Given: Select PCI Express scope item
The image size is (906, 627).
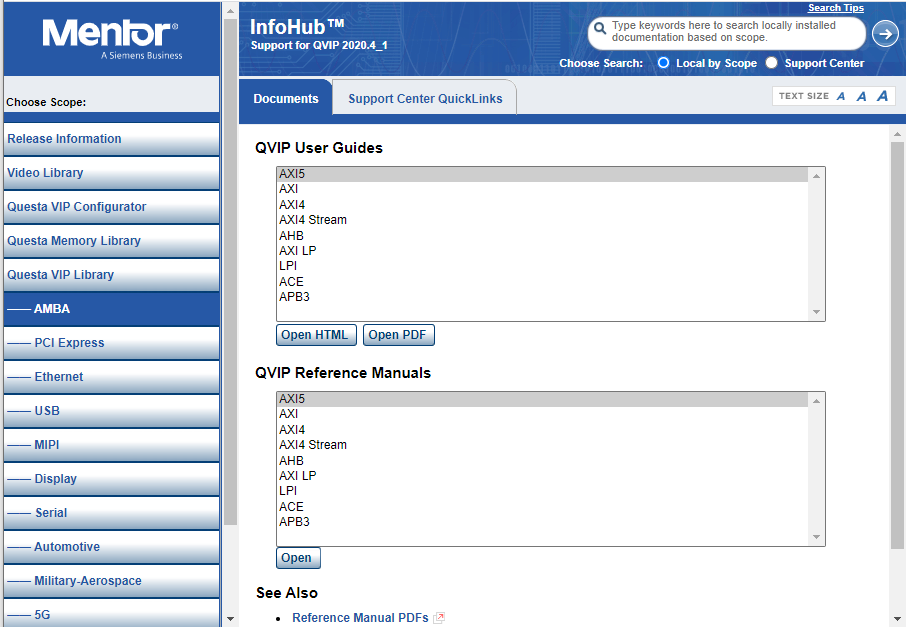Looking at the screenshot, I should click(x=111, y=343).
